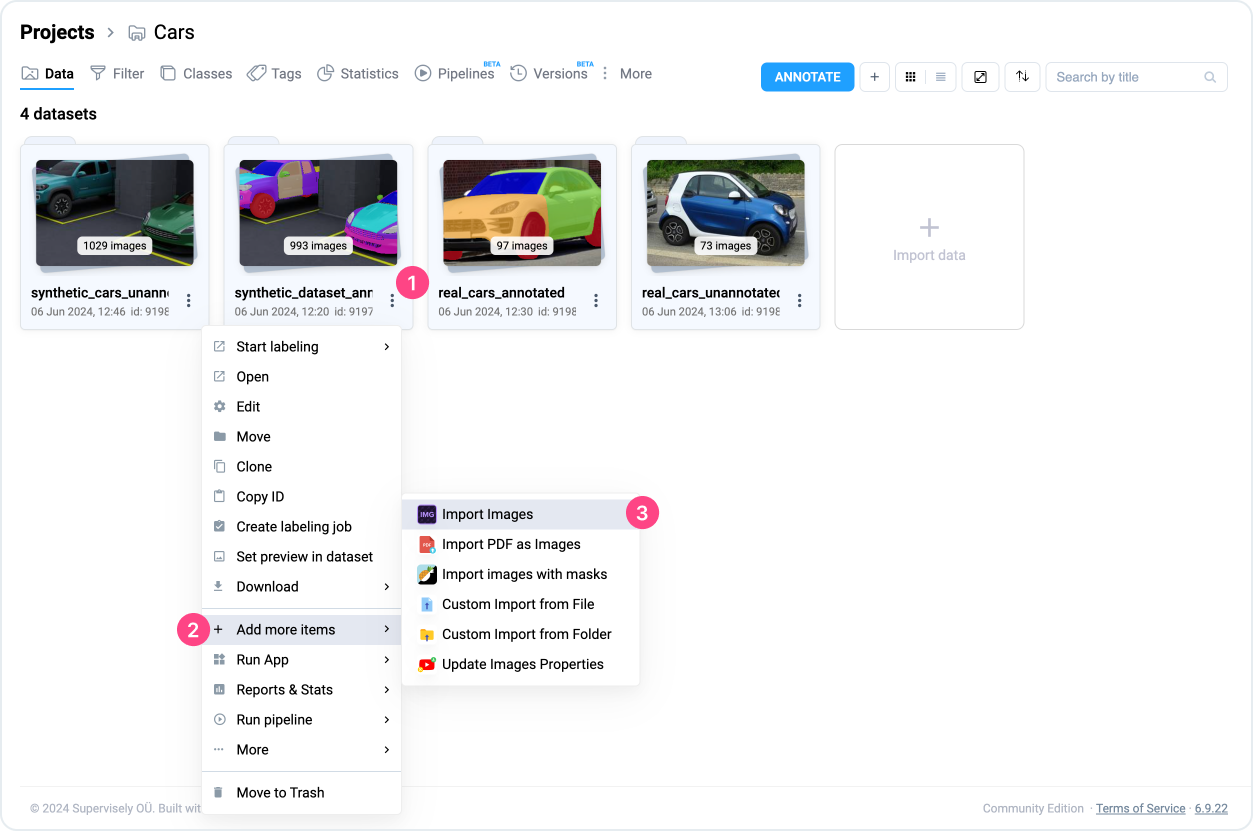Open the Terms of Service link
The image size is (1253, 831).
[1140, 809]
